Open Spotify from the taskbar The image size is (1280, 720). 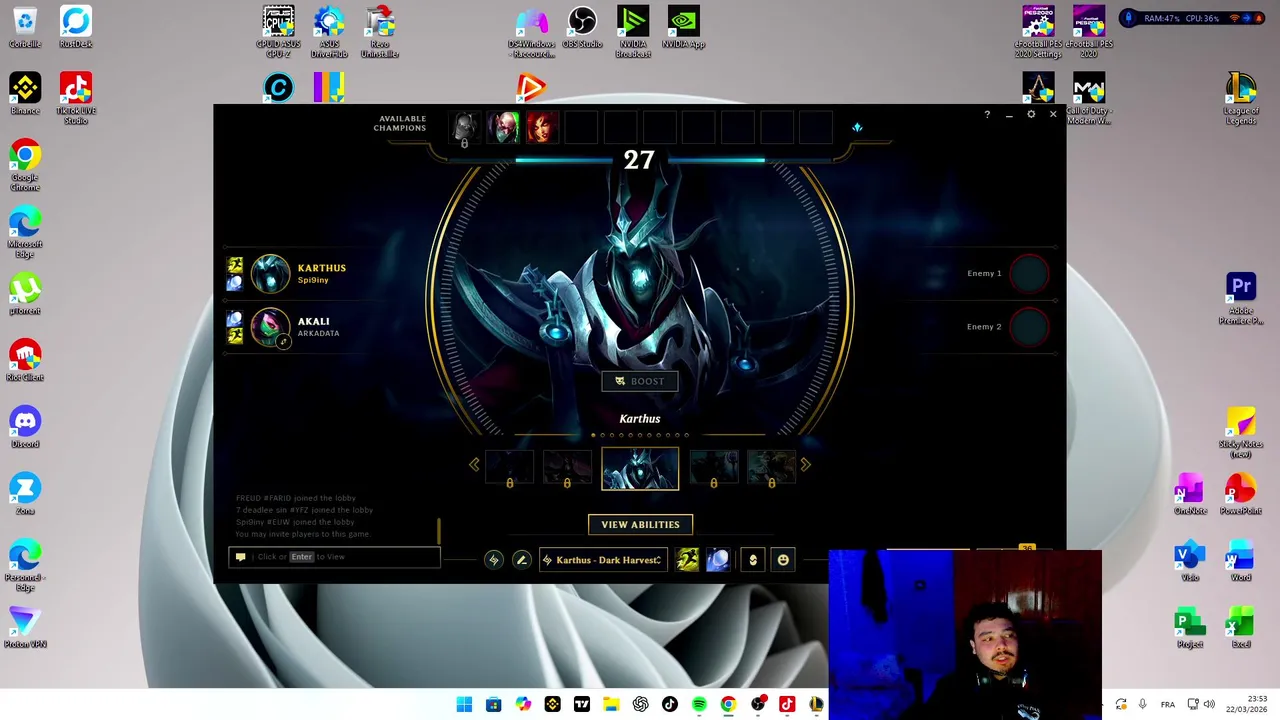click(699, 705)
